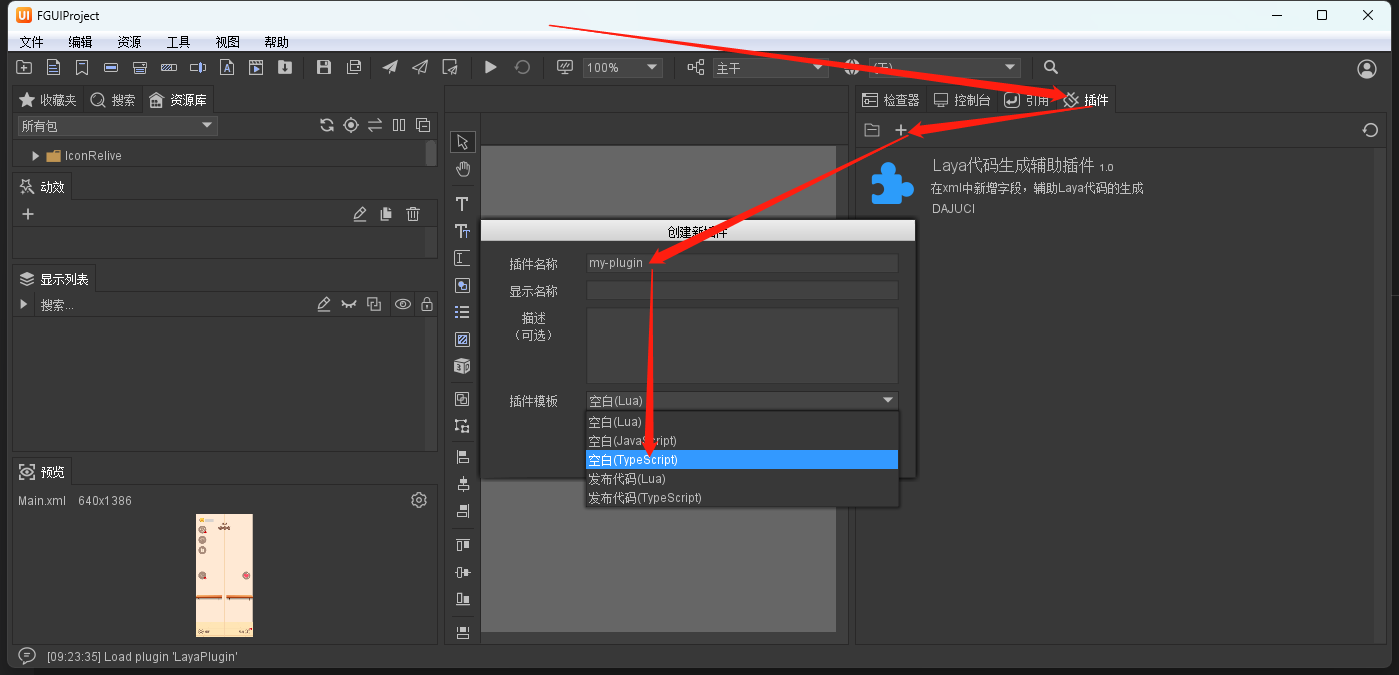Viewport: 1399px width, 675px height.
Task: Open the preview panel settings gear
Action: (419, 500)
